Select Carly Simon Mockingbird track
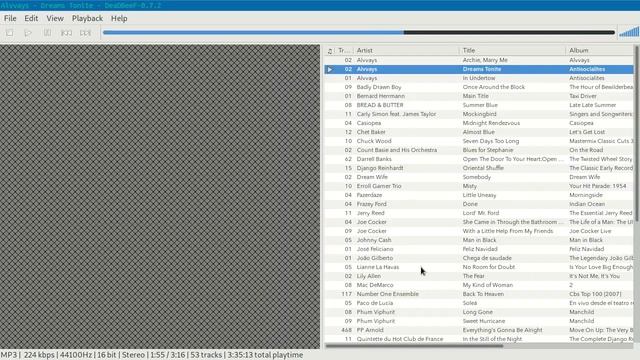Viewport: 640px width, 360px height. click(479, 114)
